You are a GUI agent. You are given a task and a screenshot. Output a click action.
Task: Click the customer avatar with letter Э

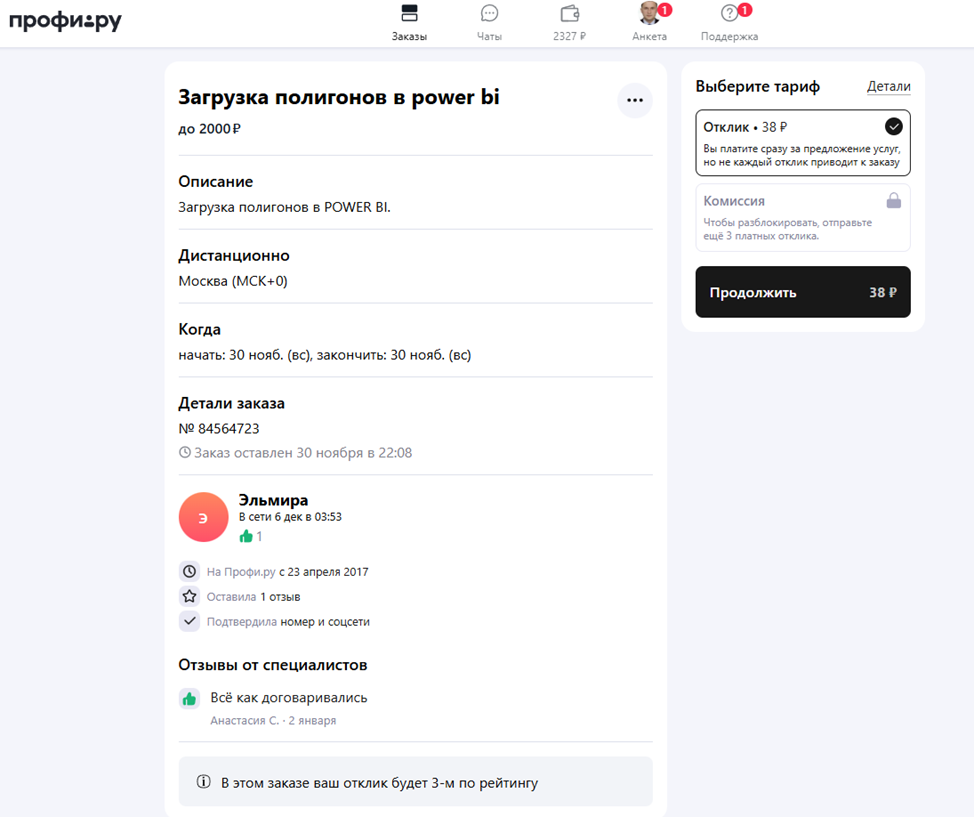(x=203, y=518)
